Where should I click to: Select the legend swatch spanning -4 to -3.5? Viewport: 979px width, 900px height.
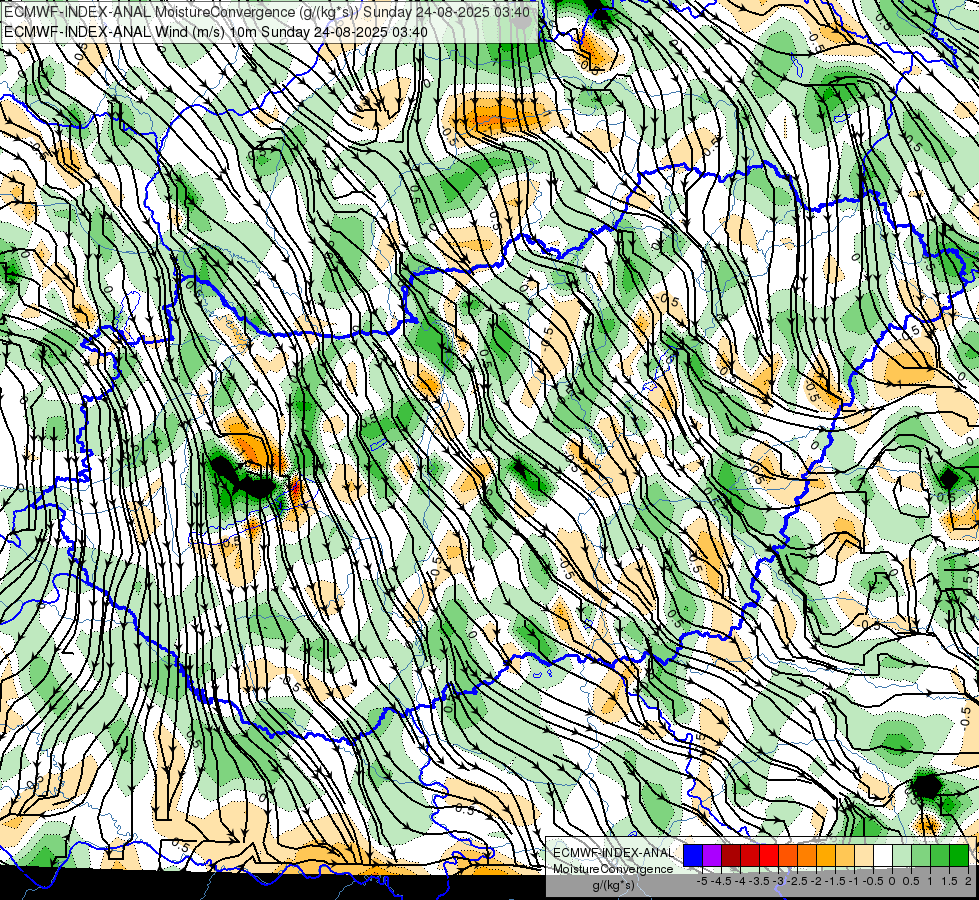(x=750, y=855)
